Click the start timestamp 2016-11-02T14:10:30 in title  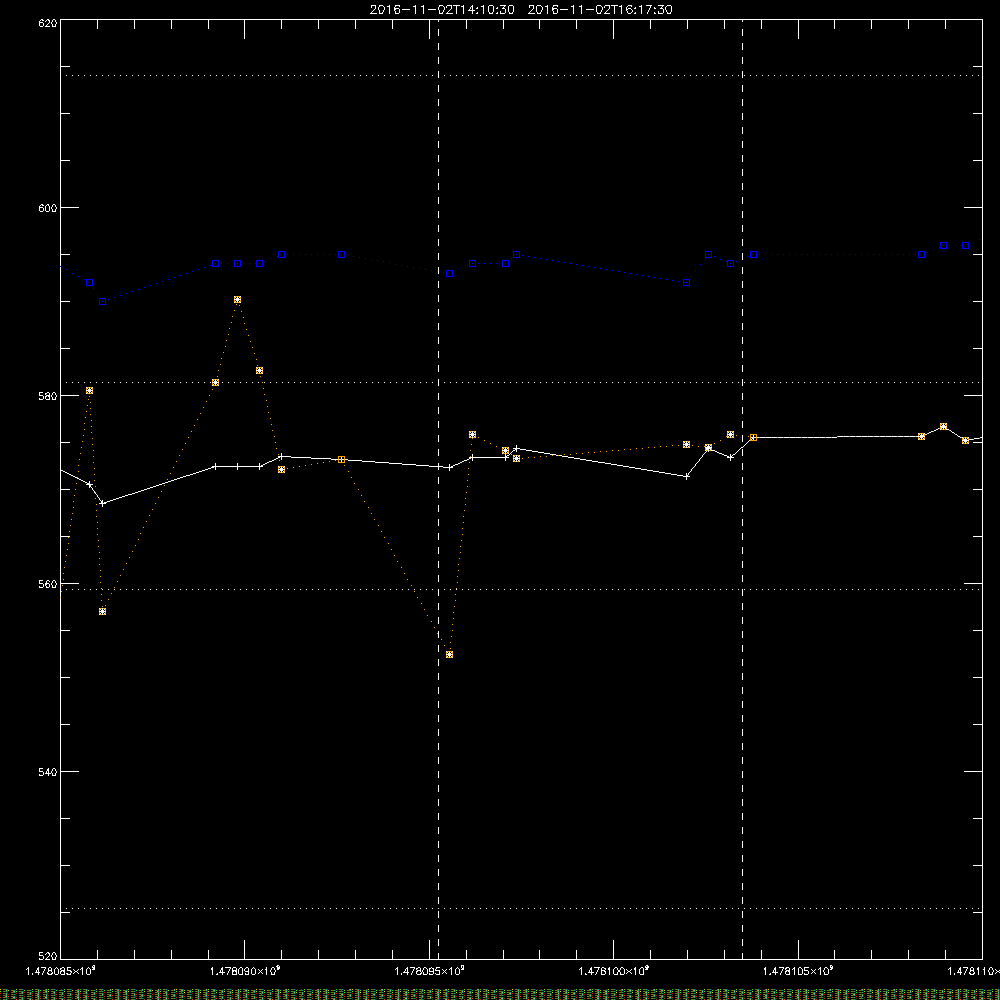pyautogui.click(x=442, y=10)
